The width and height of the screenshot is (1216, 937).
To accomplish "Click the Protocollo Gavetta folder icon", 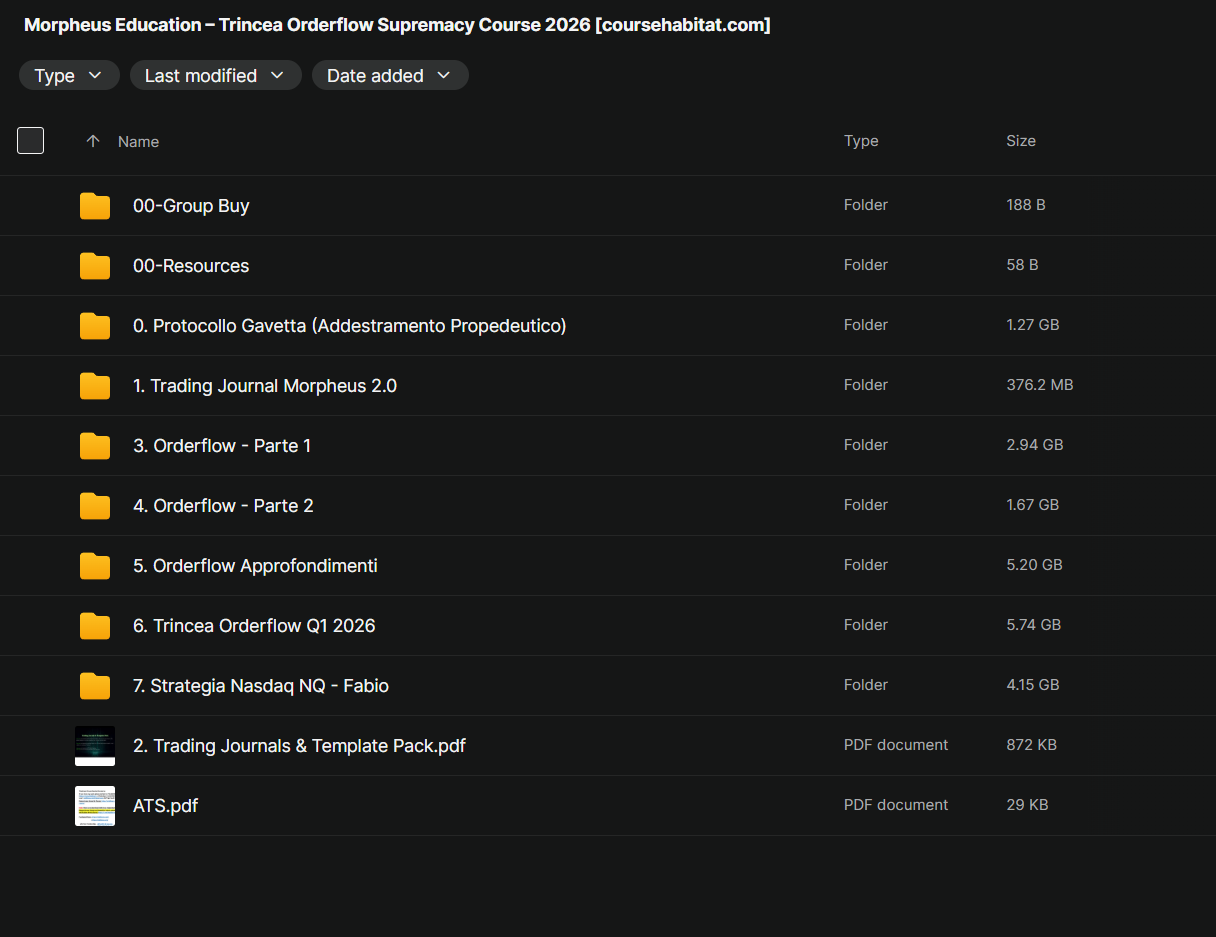I will 95,326.
